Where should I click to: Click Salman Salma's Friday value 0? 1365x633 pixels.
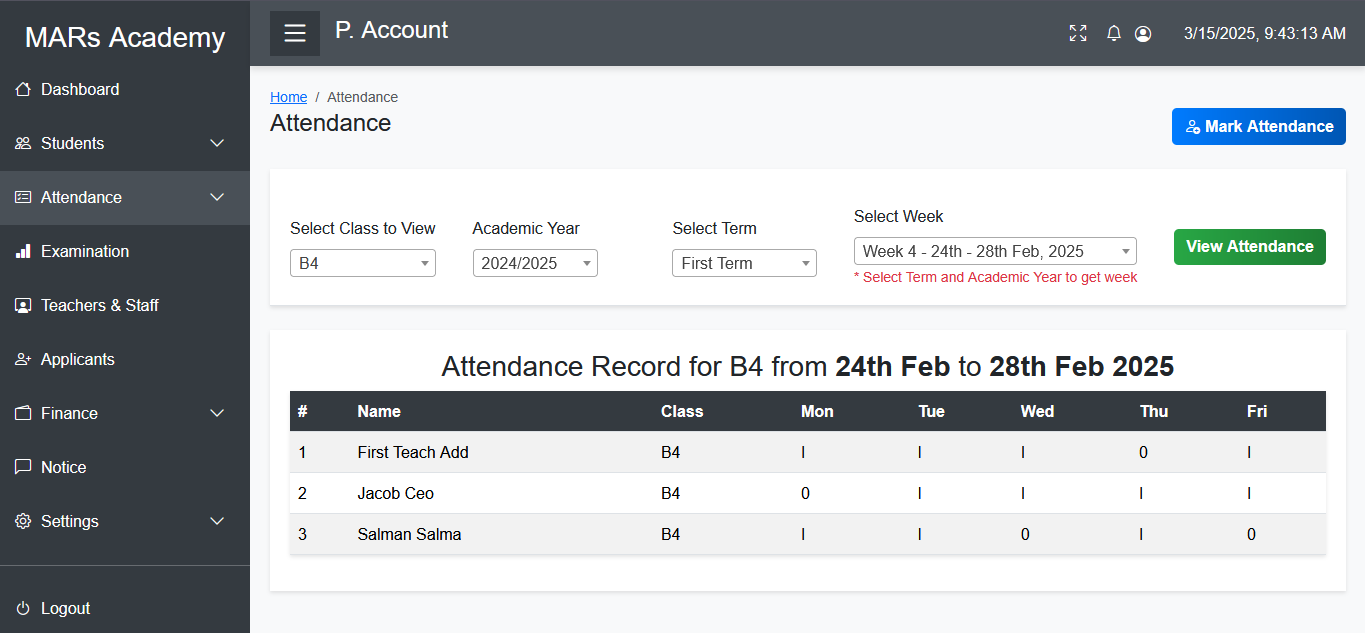pyautogui.click(x=1251, y=534)
